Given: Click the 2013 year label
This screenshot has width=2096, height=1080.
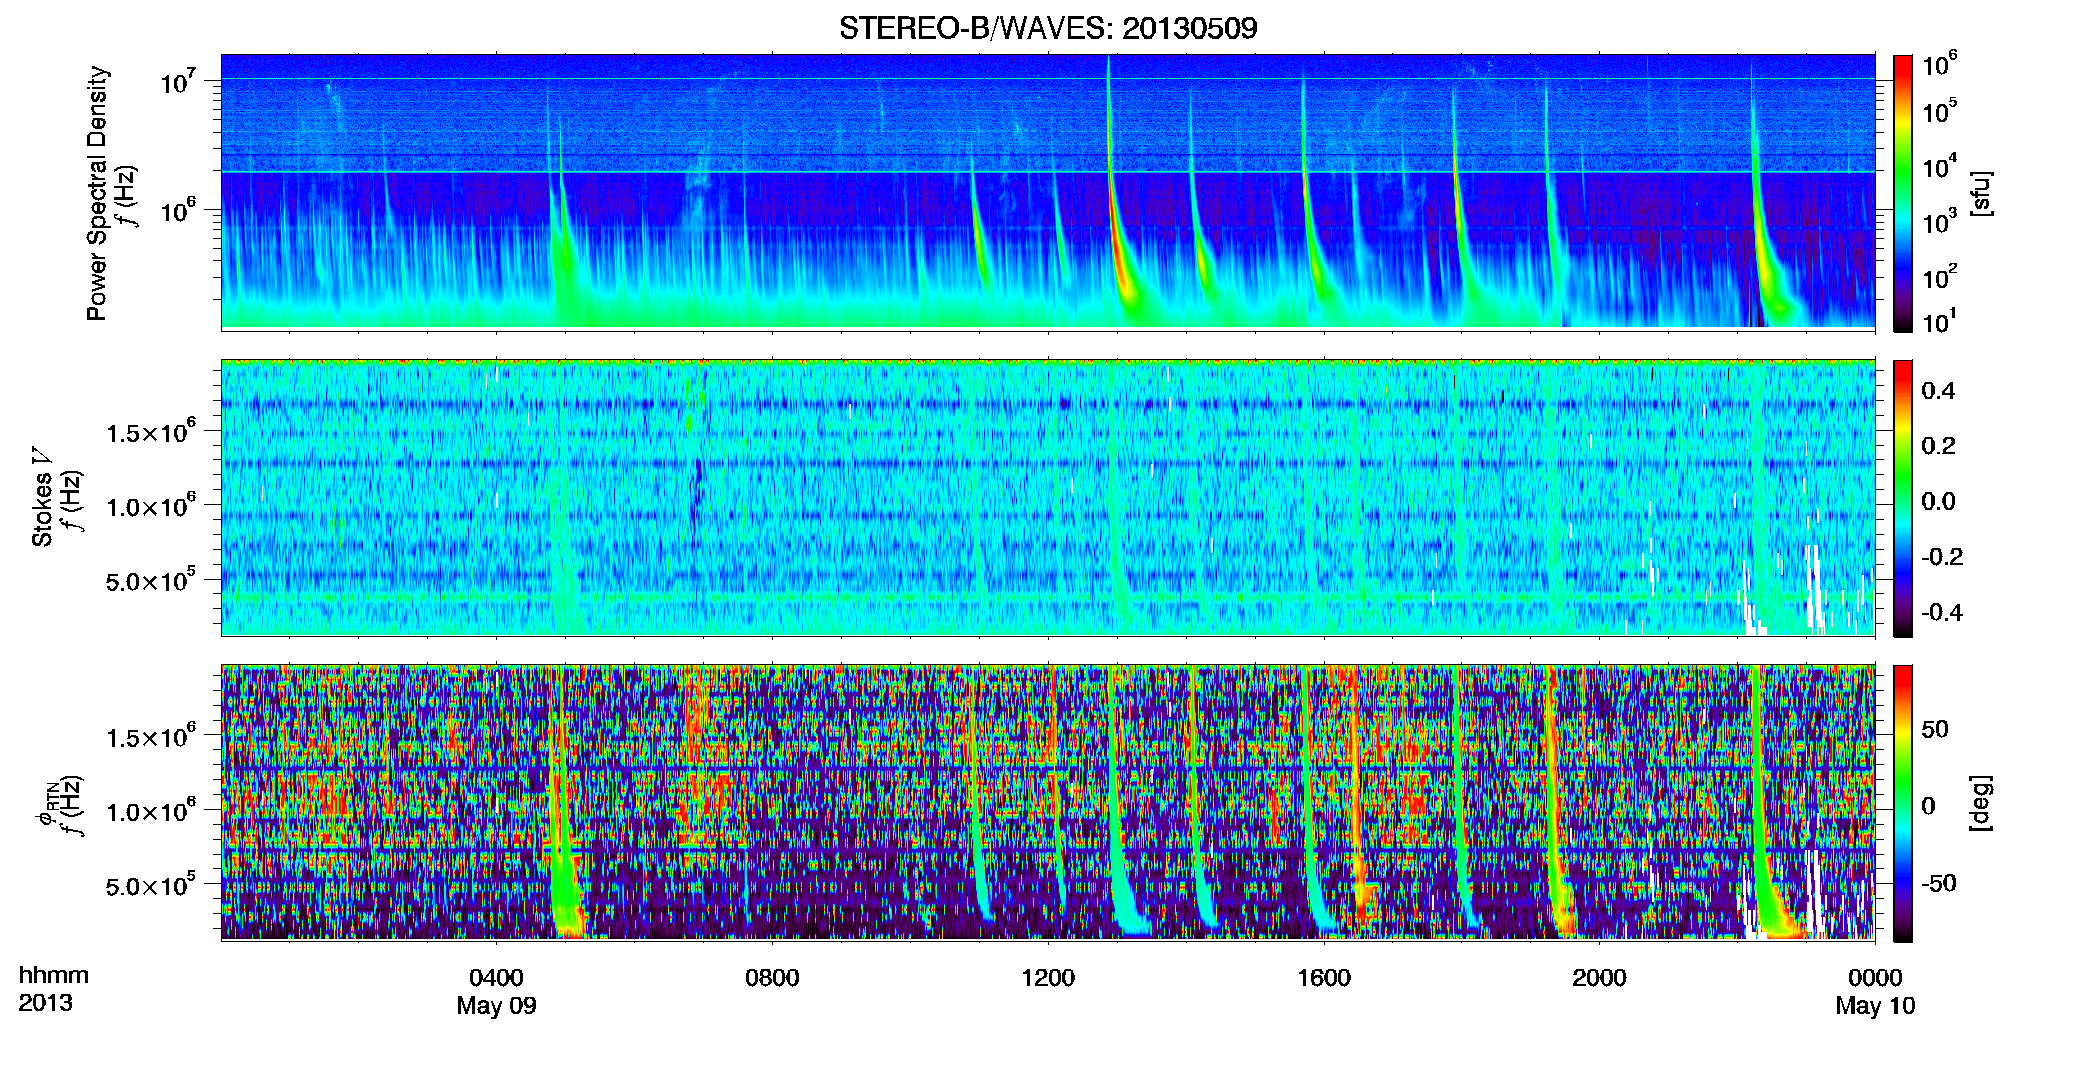Looking at the screenshot, I should tap(45, 1003).
